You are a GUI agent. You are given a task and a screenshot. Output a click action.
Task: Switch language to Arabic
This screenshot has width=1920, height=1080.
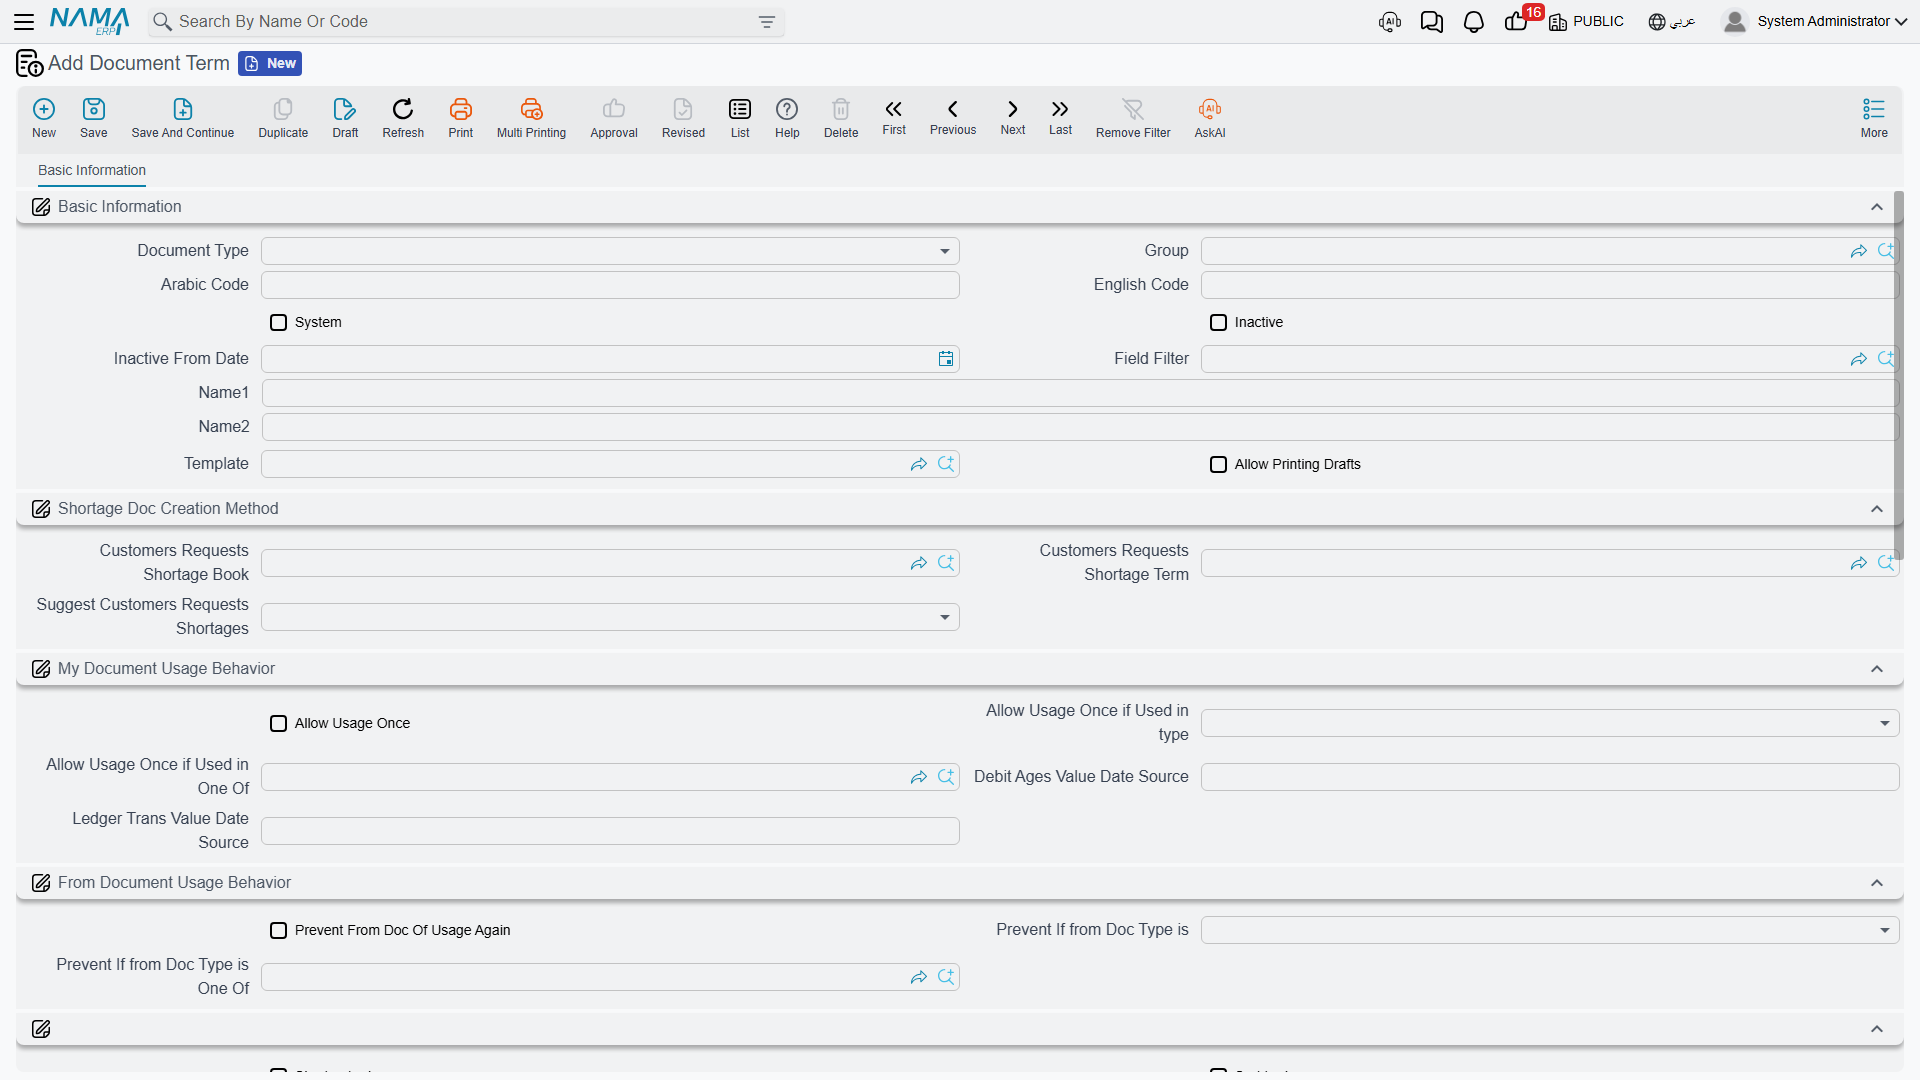pos(1672,22)
